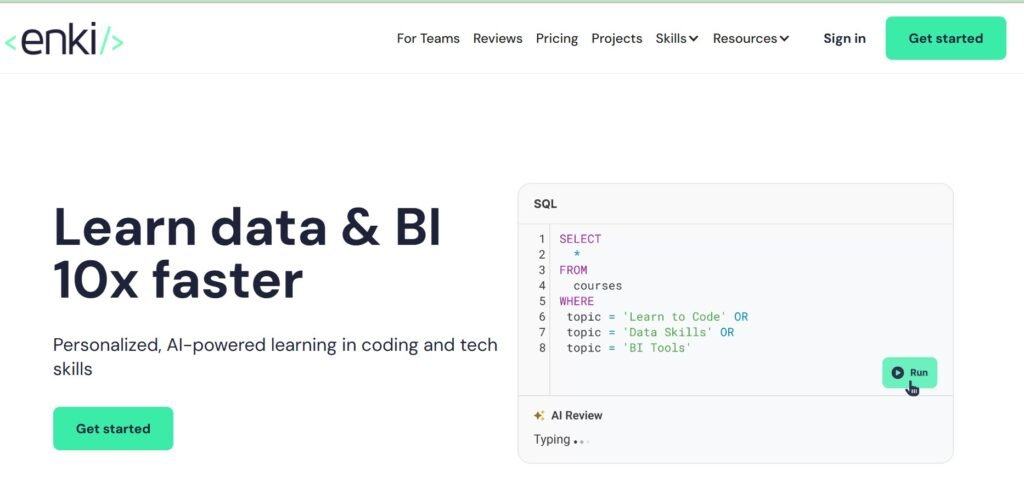
Task: Click the 'Data Skills' string
Action: coord(667,333)
